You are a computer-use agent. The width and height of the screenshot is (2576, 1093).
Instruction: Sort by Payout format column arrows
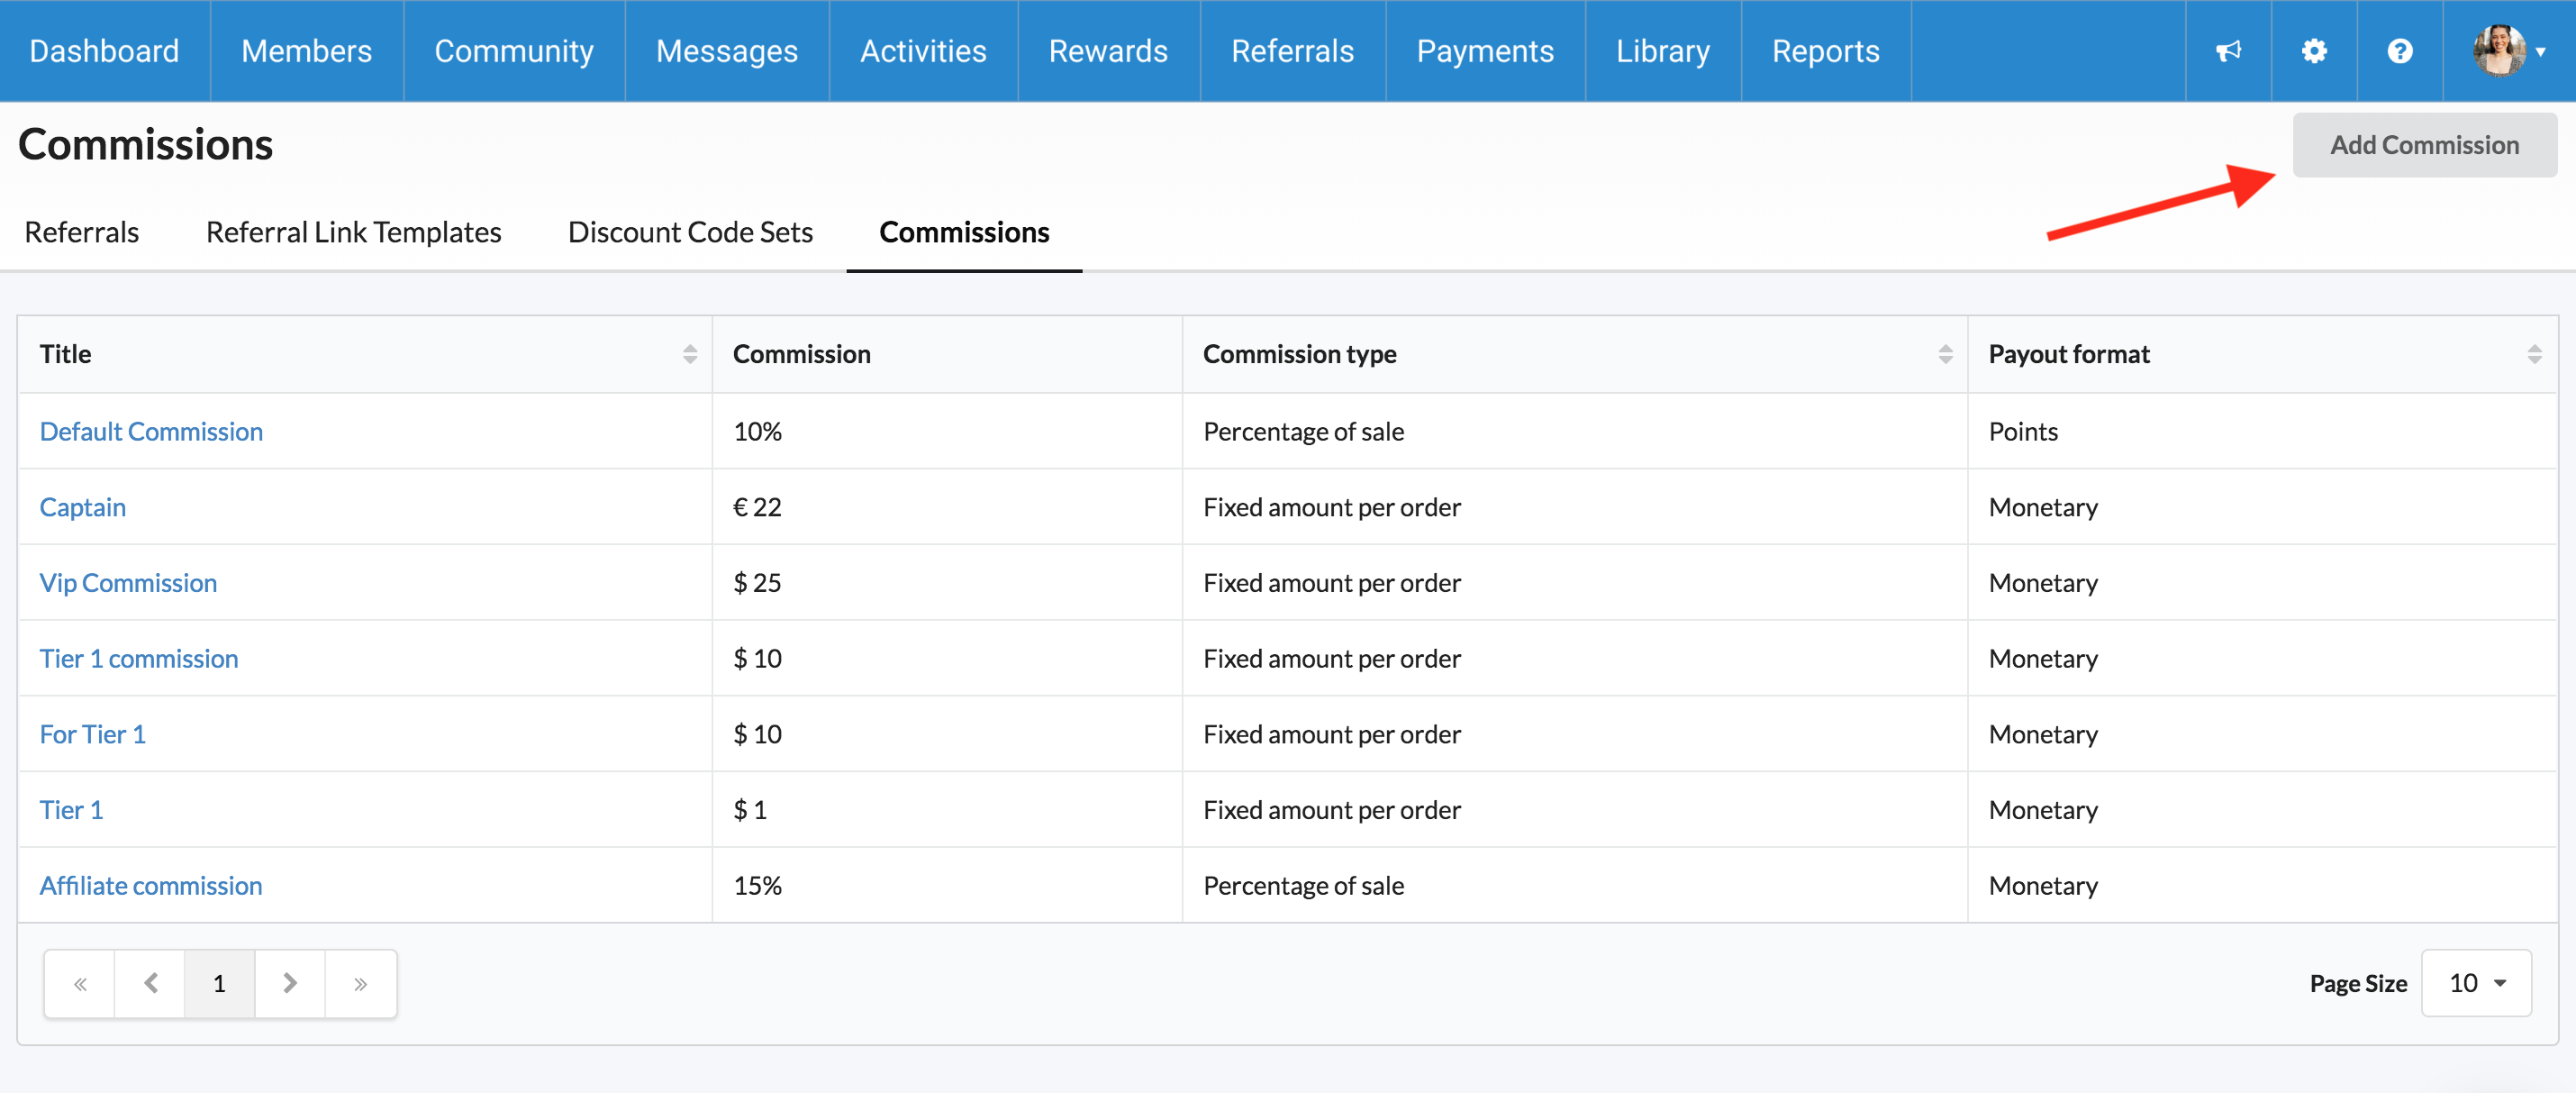2534,354
